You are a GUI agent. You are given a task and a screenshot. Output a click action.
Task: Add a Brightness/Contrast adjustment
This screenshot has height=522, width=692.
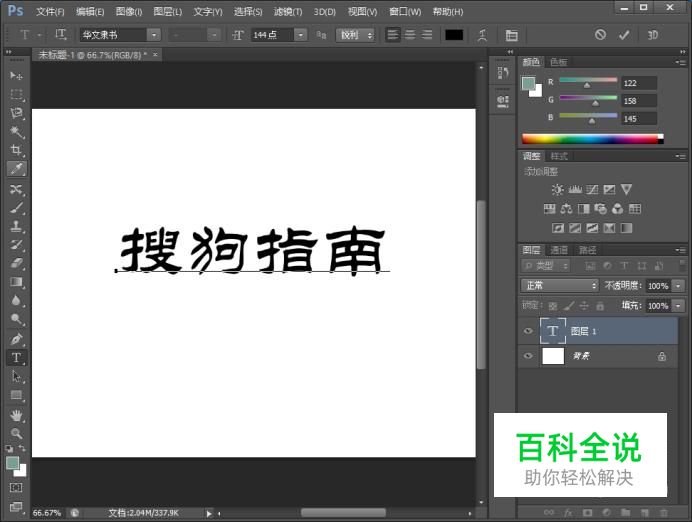pos(557,190)
